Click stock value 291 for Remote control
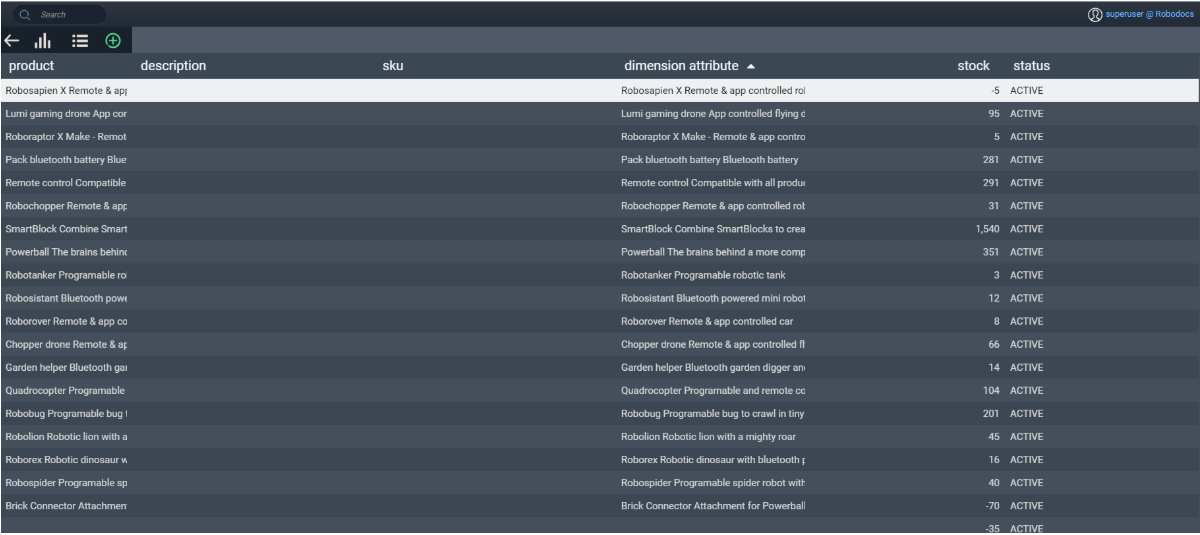The height and width of the screenshot is (535, 1200). (x=991, y=183)
